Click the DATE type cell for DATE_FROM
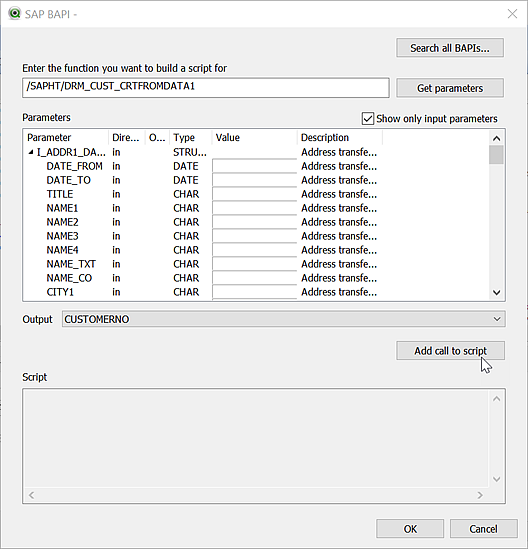This screenshot has width=528, height=549. 186,166
